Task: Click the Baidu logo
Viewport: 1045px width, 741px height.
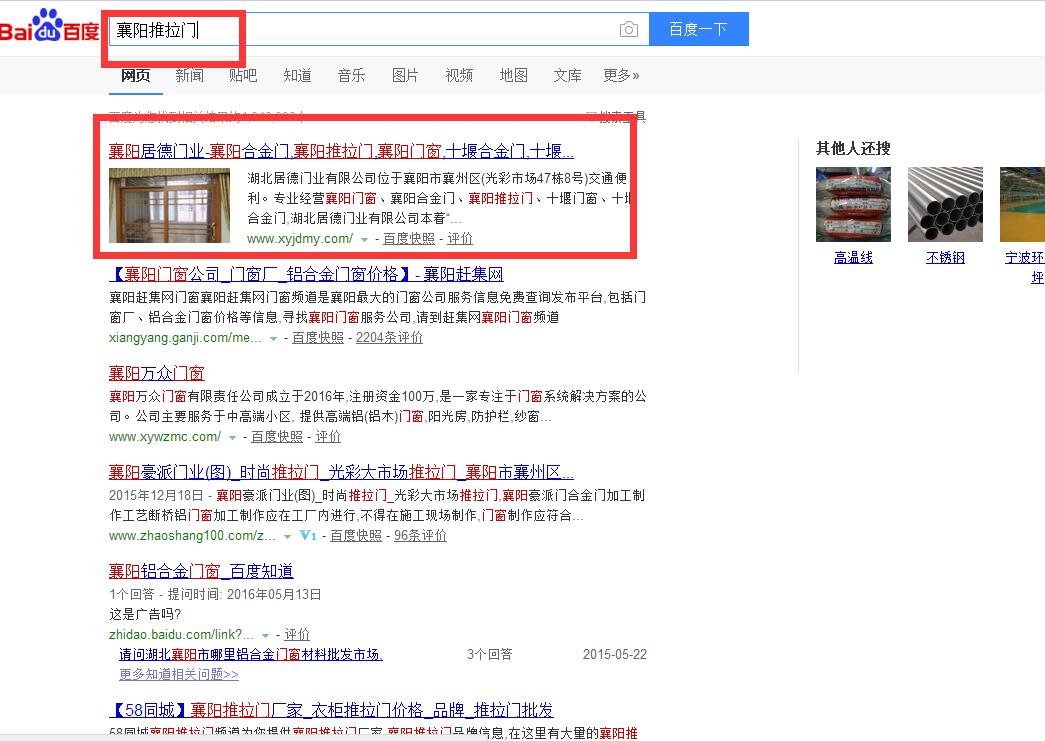Action: (49, 27)
